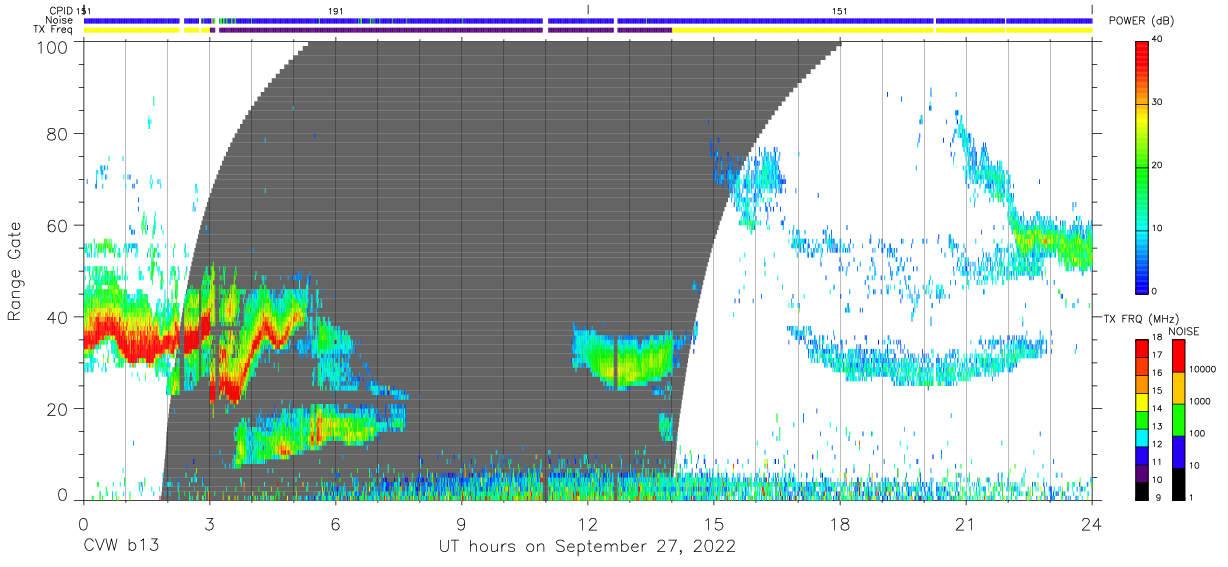Click the power scale value '30'
This screenshot has width=1228, height=567.
coord(1158,102)
